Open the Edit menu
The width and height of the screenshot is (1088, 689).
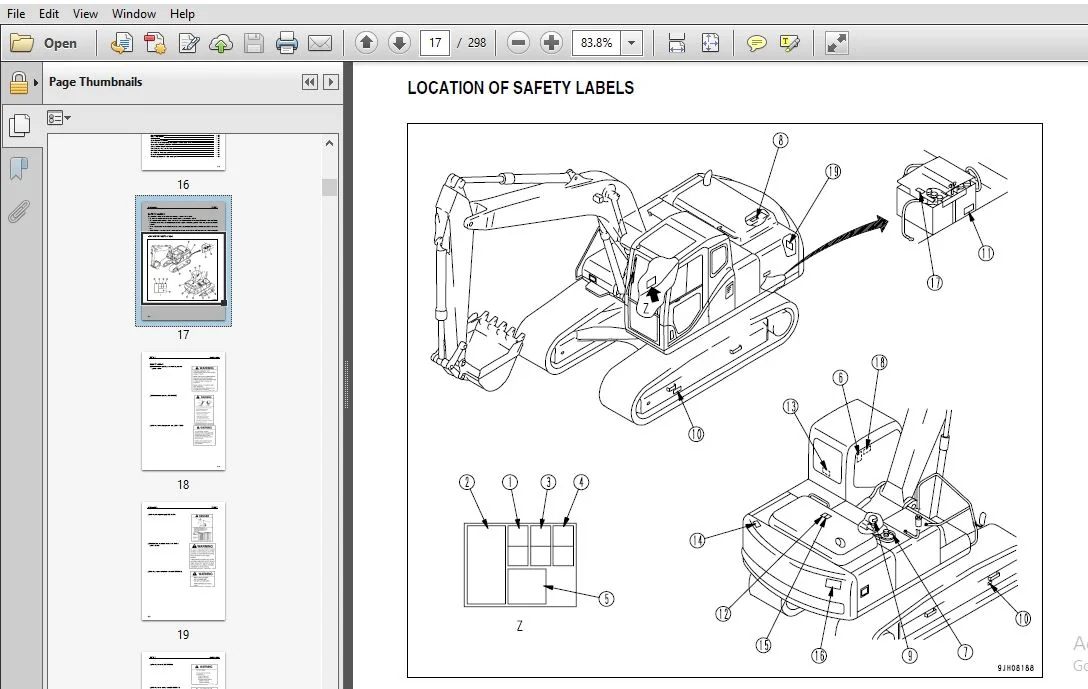coord(49,13)
